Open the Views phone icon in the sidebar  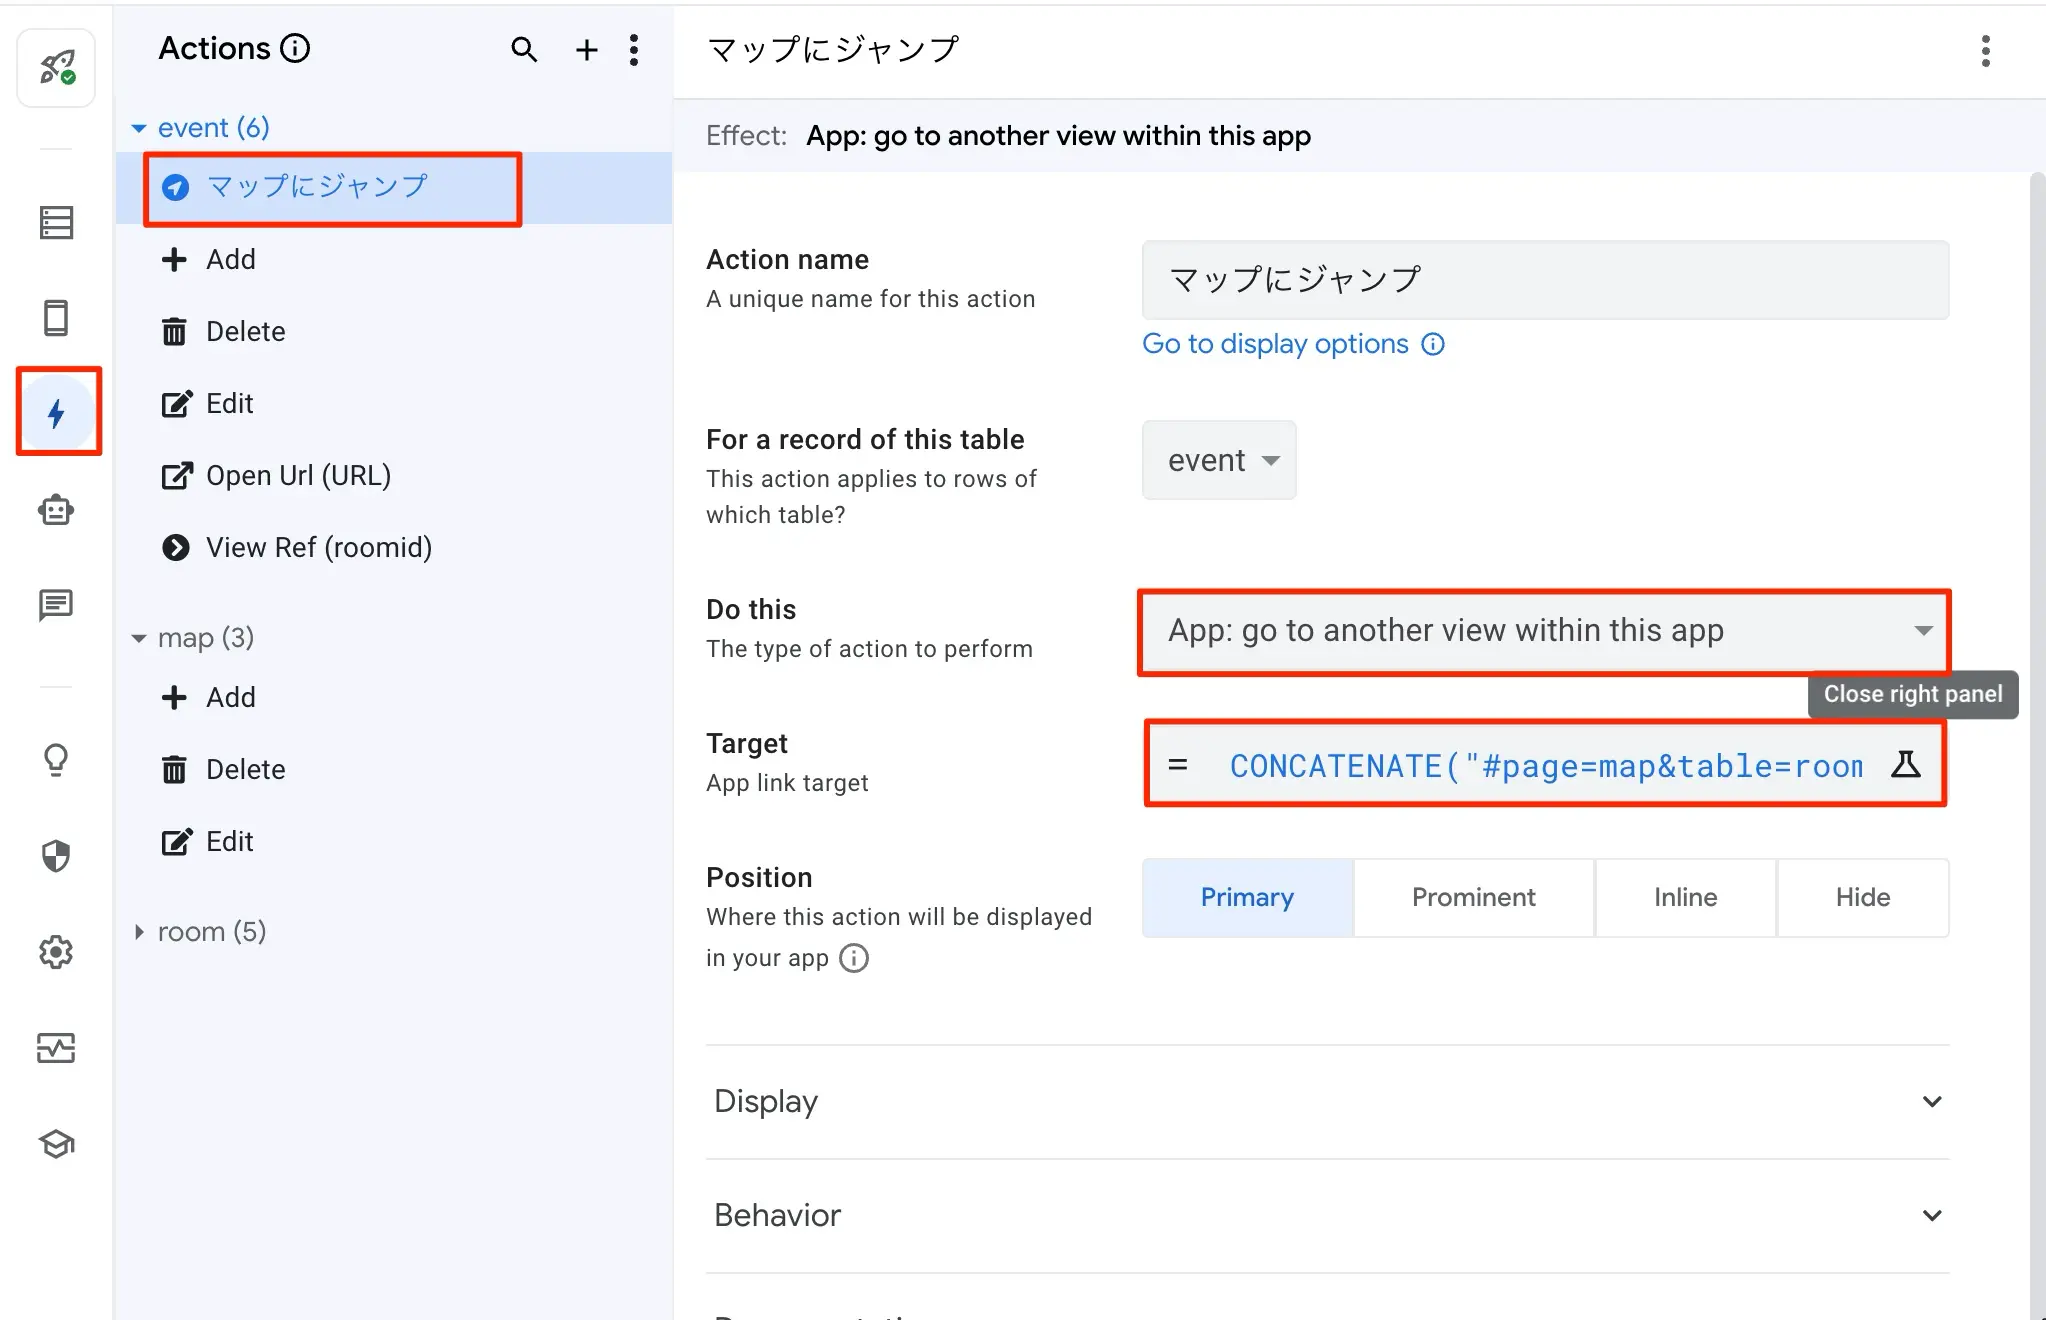(x=56, y=318)
